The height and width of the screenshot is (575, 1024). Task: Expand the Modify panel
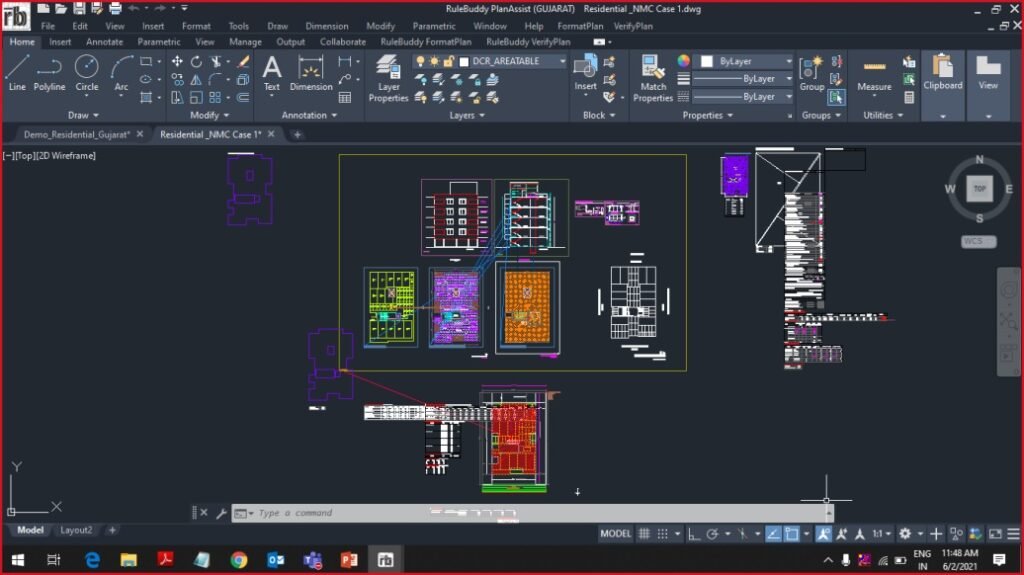210,115
